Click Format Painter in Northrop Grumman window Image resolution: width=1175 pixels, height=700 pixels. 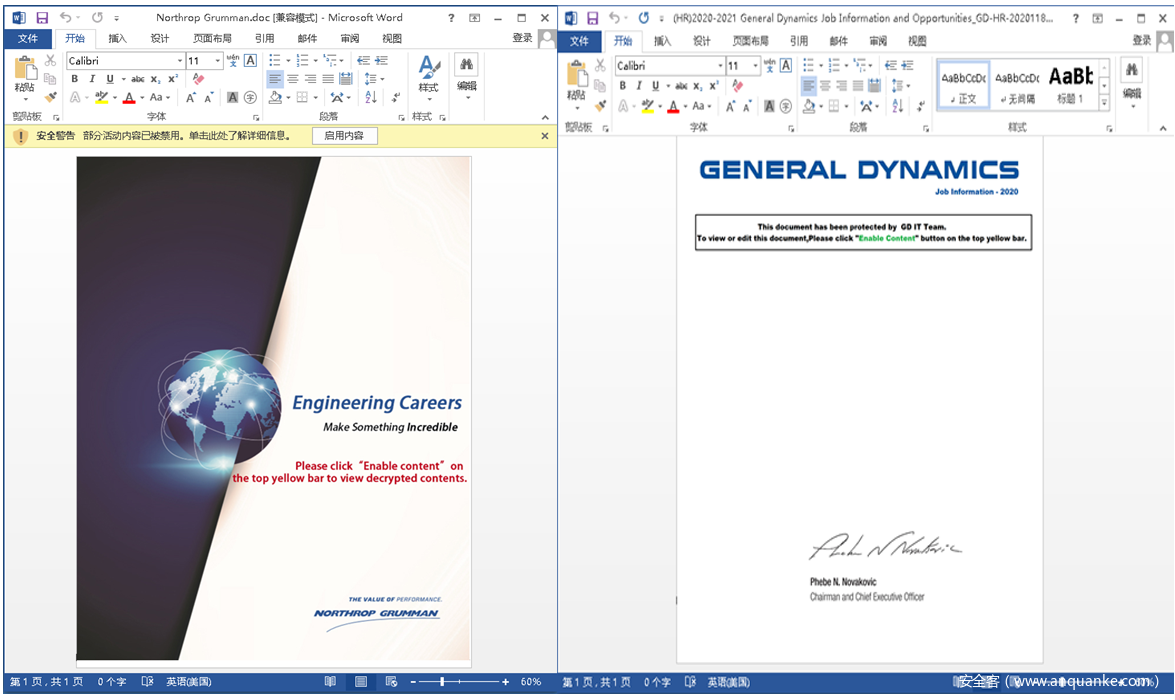click(x=50, y=97)
